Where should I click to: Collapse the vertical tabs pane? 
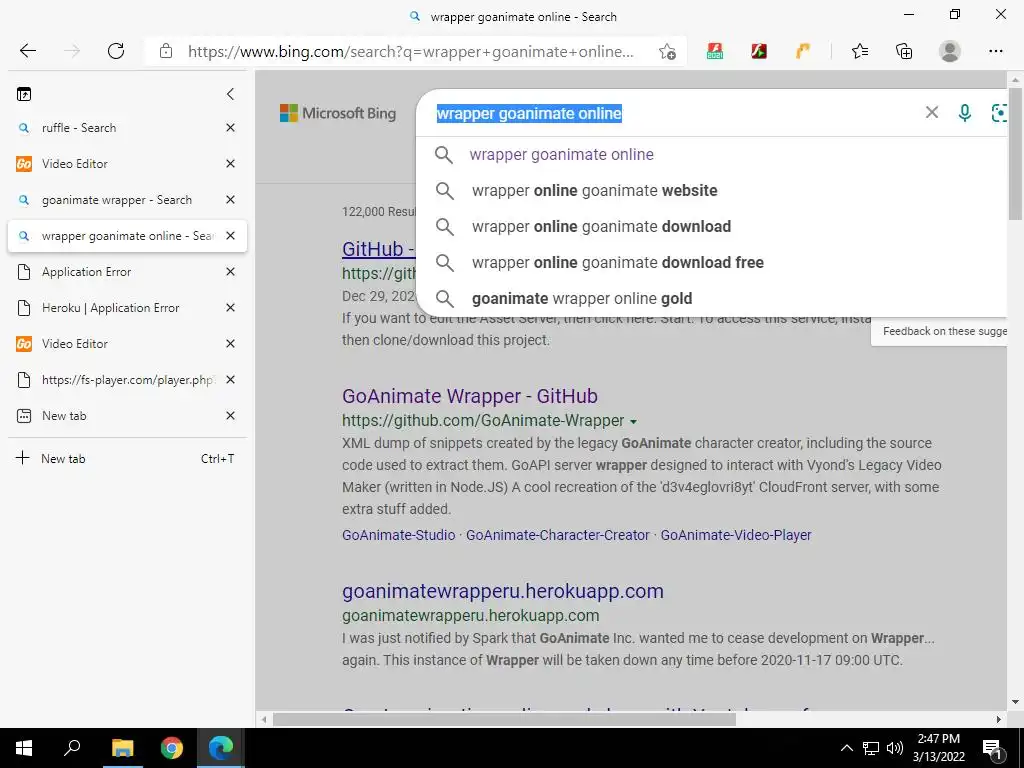(x=230, y=94)
